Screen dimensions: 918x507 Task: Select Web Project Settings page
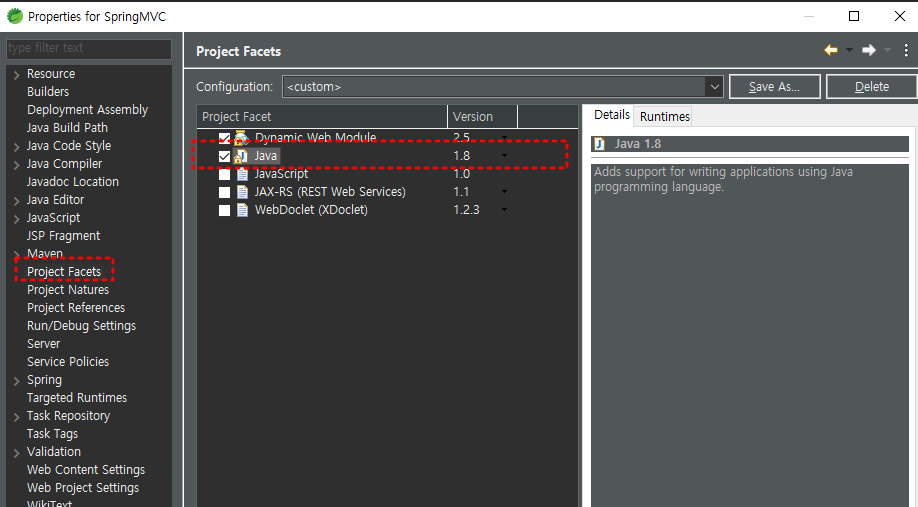coord(83,488)
